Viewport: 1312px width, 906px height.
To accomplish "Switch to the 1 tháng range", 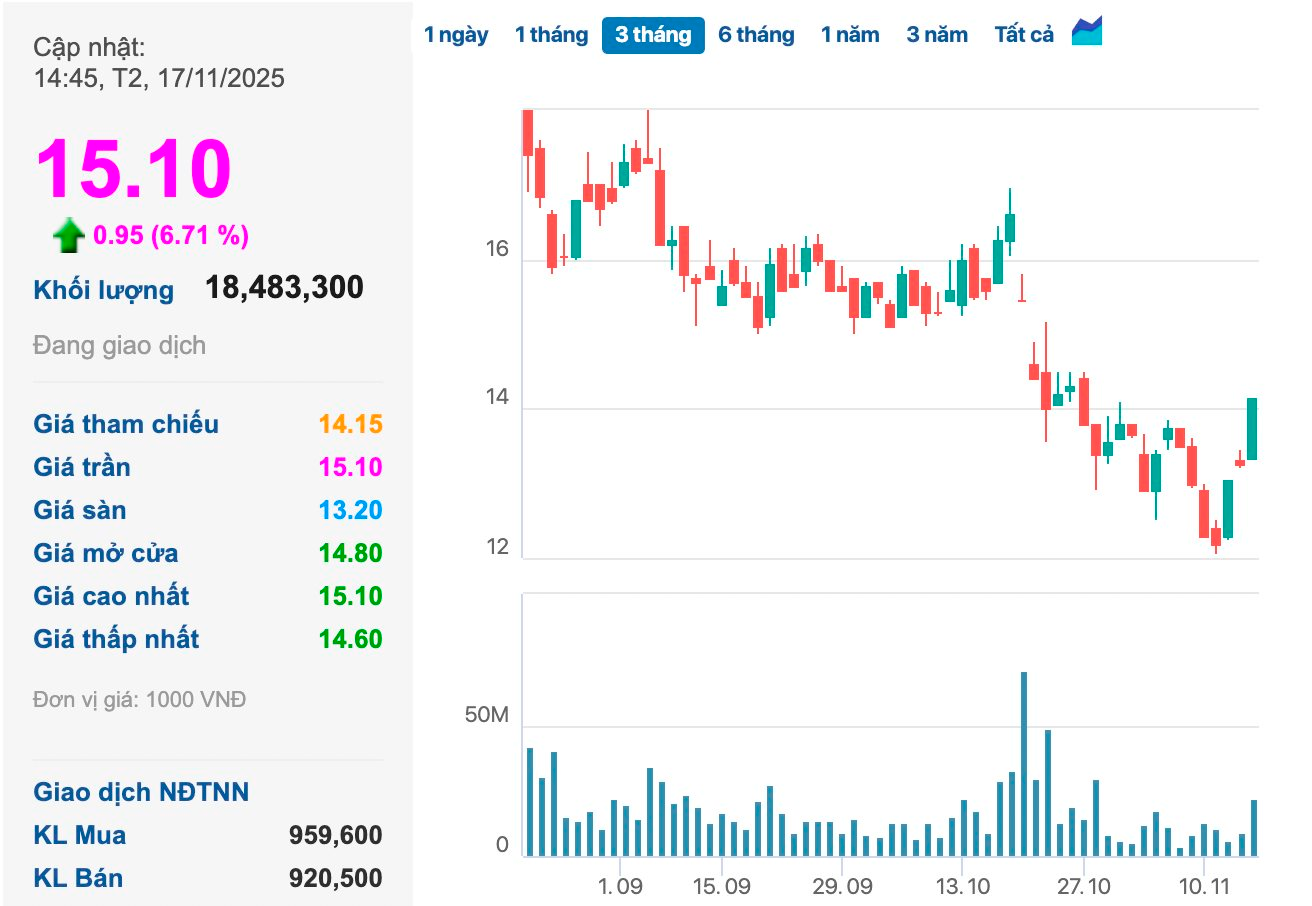I will click(551, 35).
